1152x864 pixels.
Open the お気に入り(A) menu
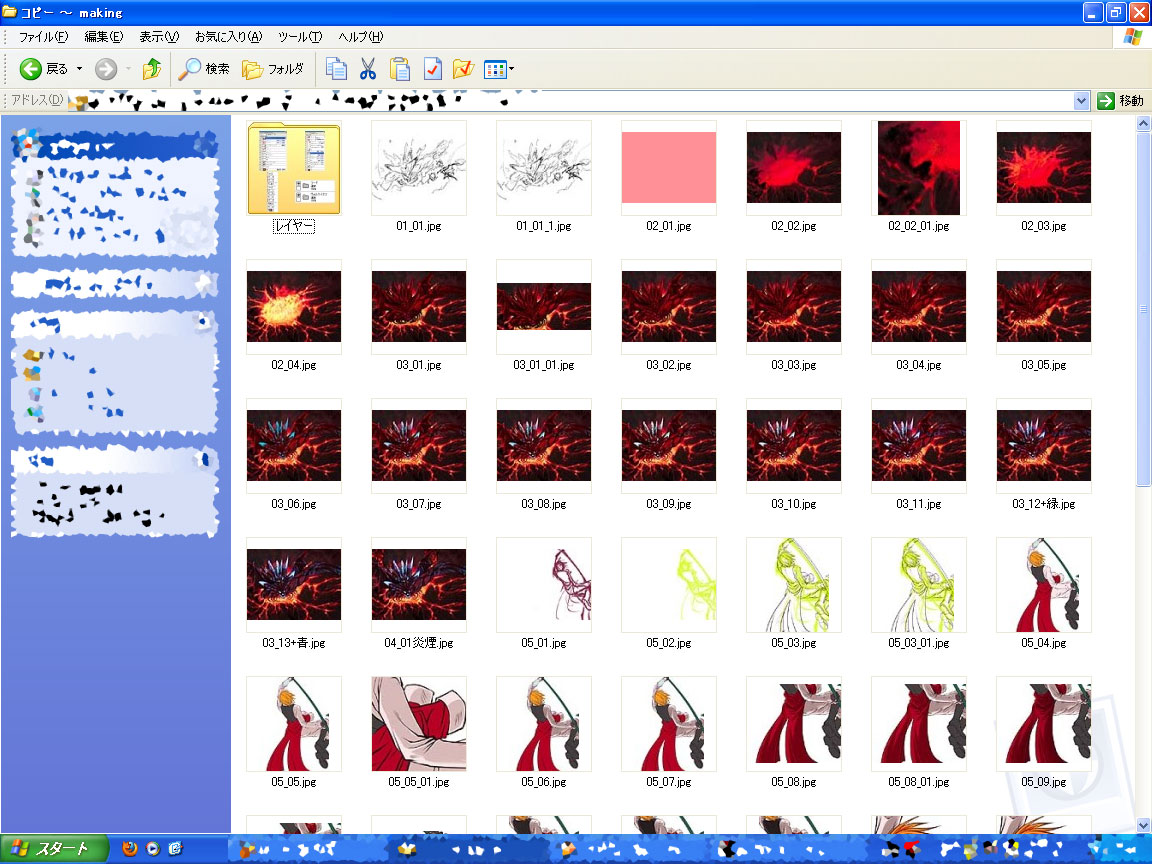coord(228,37)
